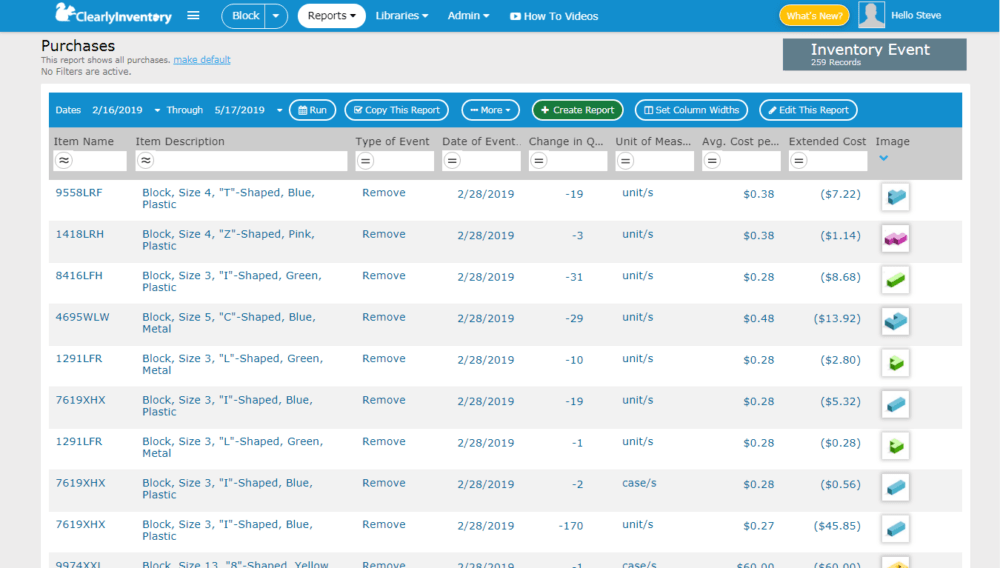Click the Run button
This screenshot has width=1000, height=568.
point(312,110)
